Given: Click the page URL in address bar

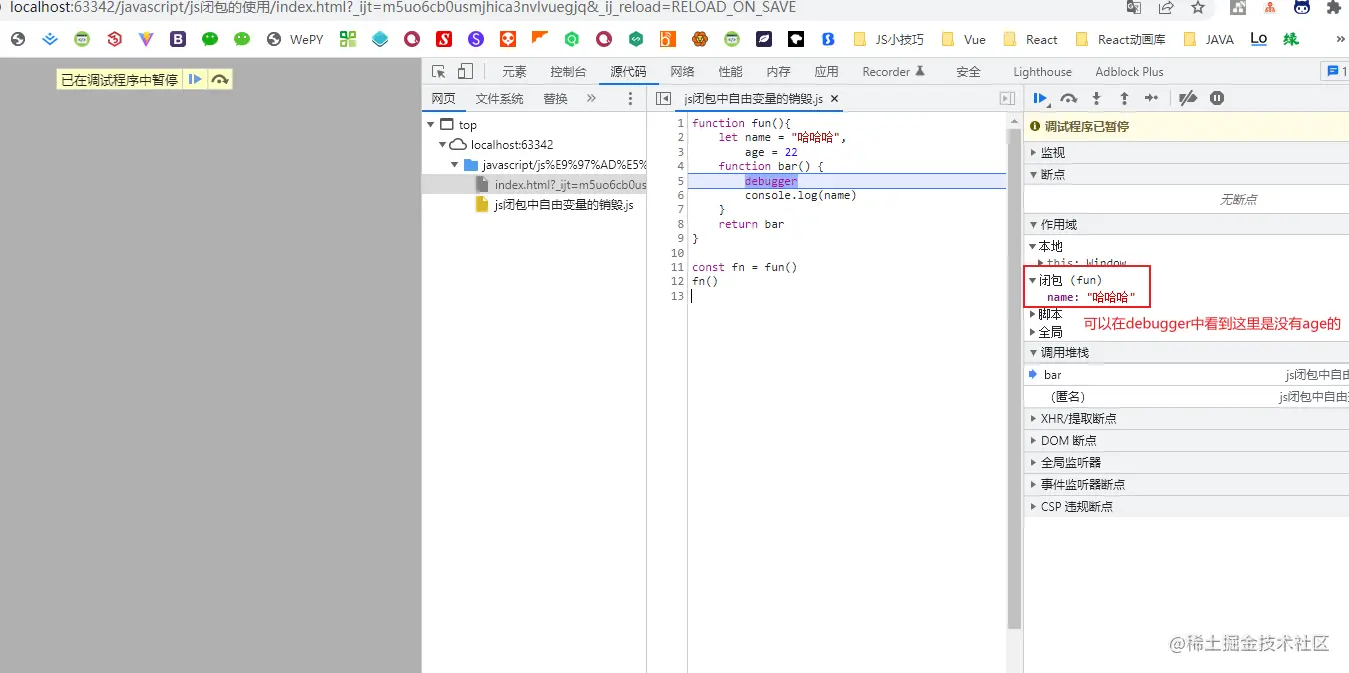Looking at the screenshot, I should coord(403,8).
